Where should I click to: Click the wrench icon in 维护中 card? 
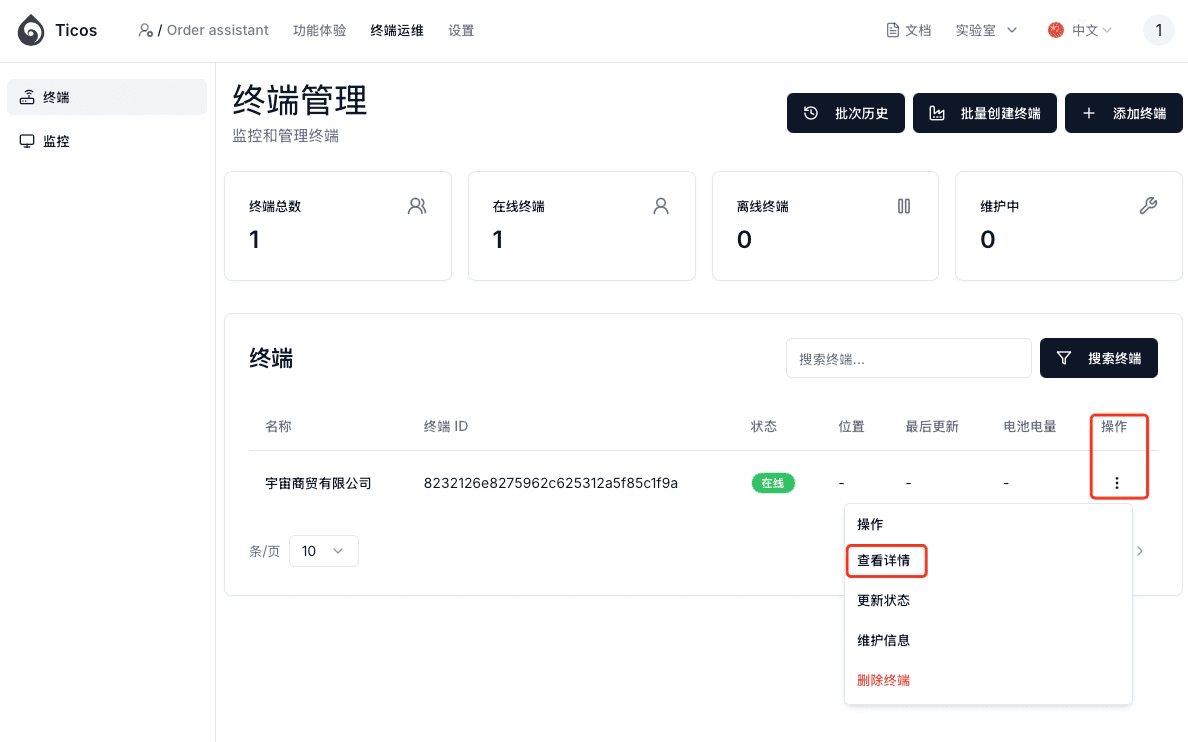pyautogui.click(x=1148, y=206)
